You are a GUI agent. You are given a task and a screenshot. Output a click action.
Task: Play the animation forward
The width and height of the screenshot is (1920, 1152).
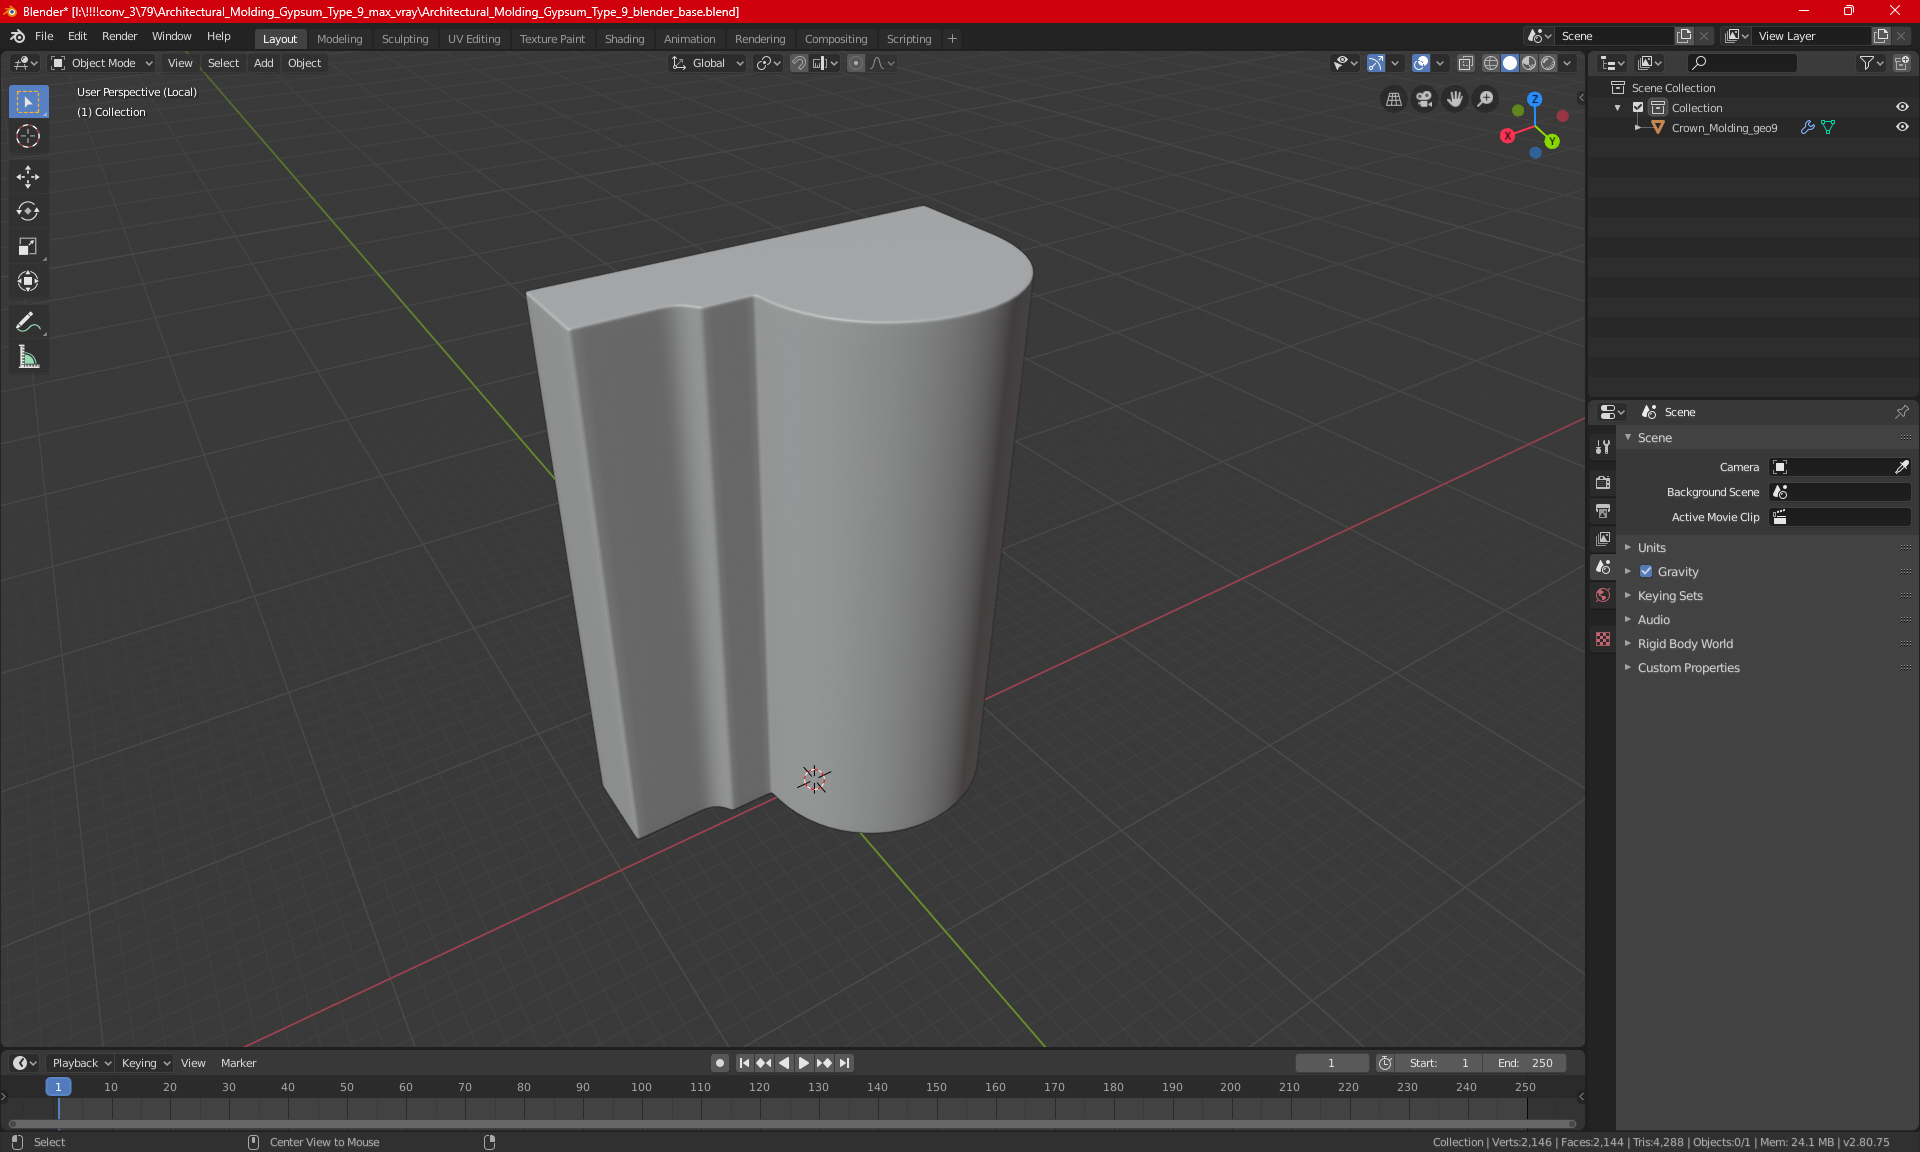[803, 1063]
